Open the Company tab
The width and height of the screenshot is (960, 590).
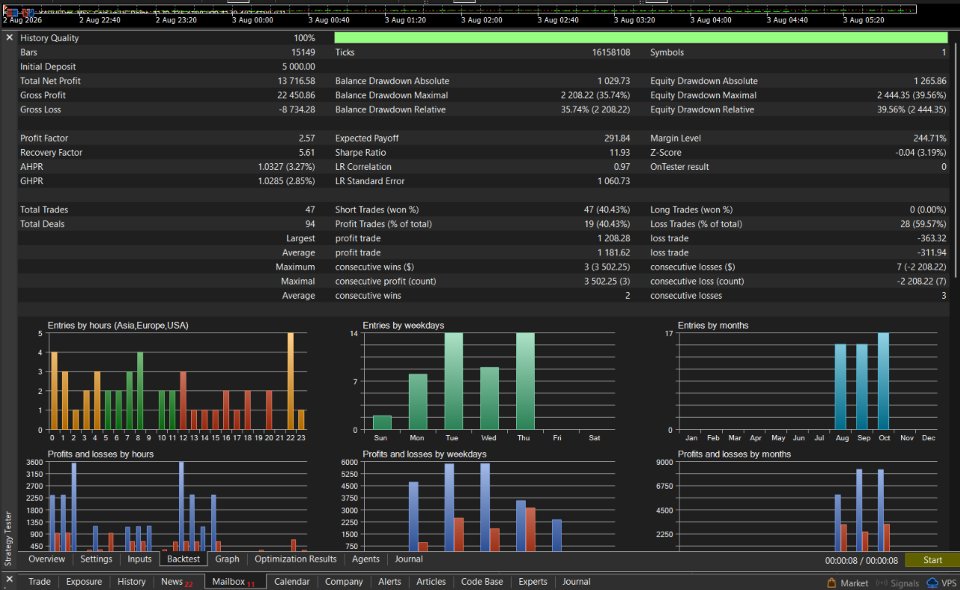(x=344, y=581)
